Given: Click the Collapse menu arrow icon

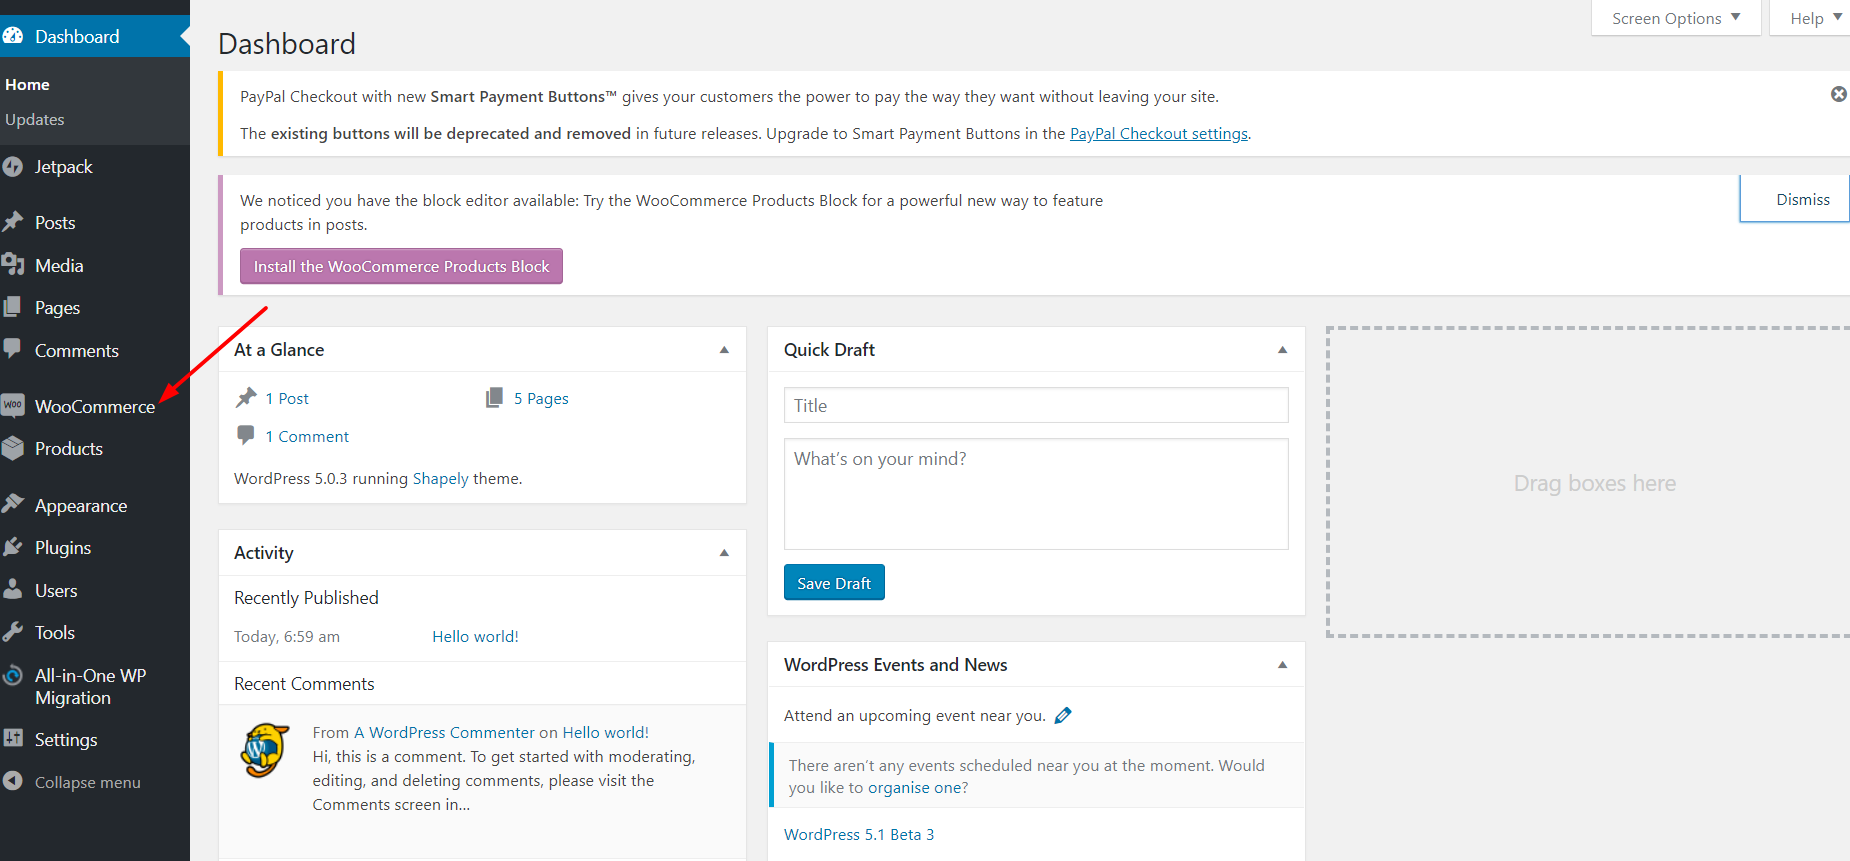Looking at the screenshot, I should [x=12, y=782].
